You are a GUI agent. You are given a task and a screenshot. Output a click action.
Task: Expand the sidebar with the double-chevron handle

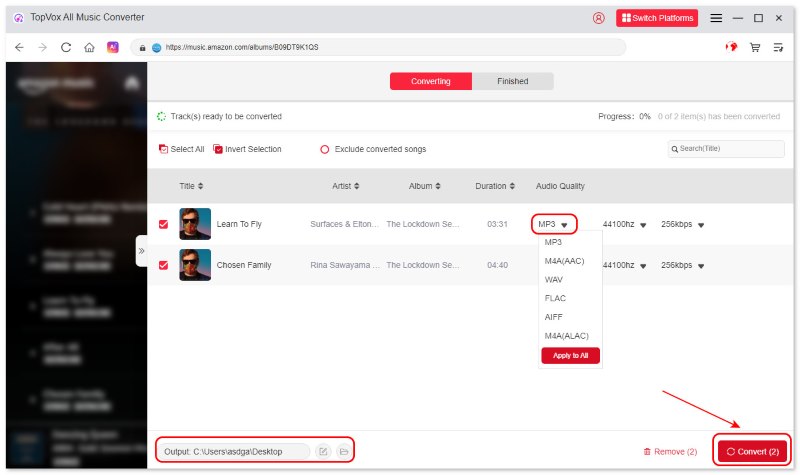[141, 251]
